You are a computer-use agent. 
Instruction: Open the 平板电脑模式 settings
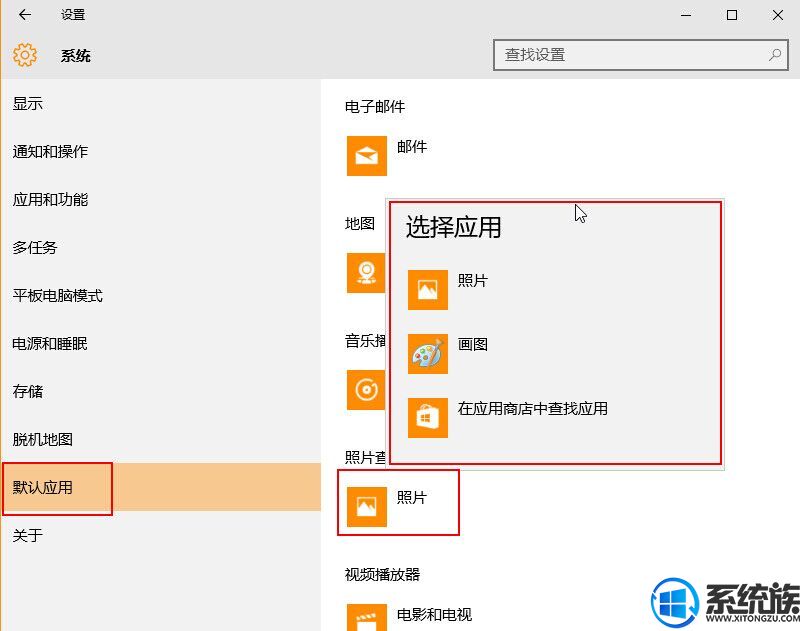(x=161, y=295)
